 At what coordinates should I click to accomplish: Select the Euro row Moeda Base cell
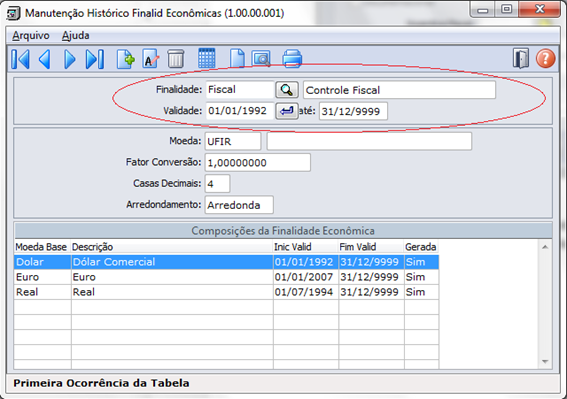(x=43, y=277)
